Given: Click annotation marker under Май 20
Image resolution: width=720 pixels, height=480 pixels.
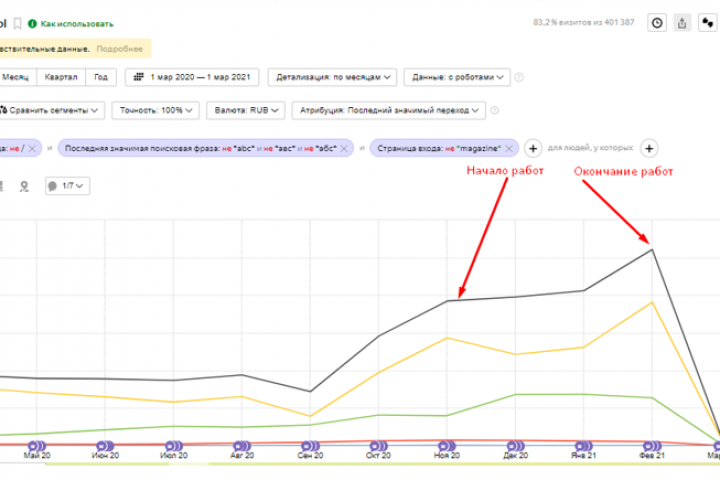Looking at the screenshot, I should (37, 446).
